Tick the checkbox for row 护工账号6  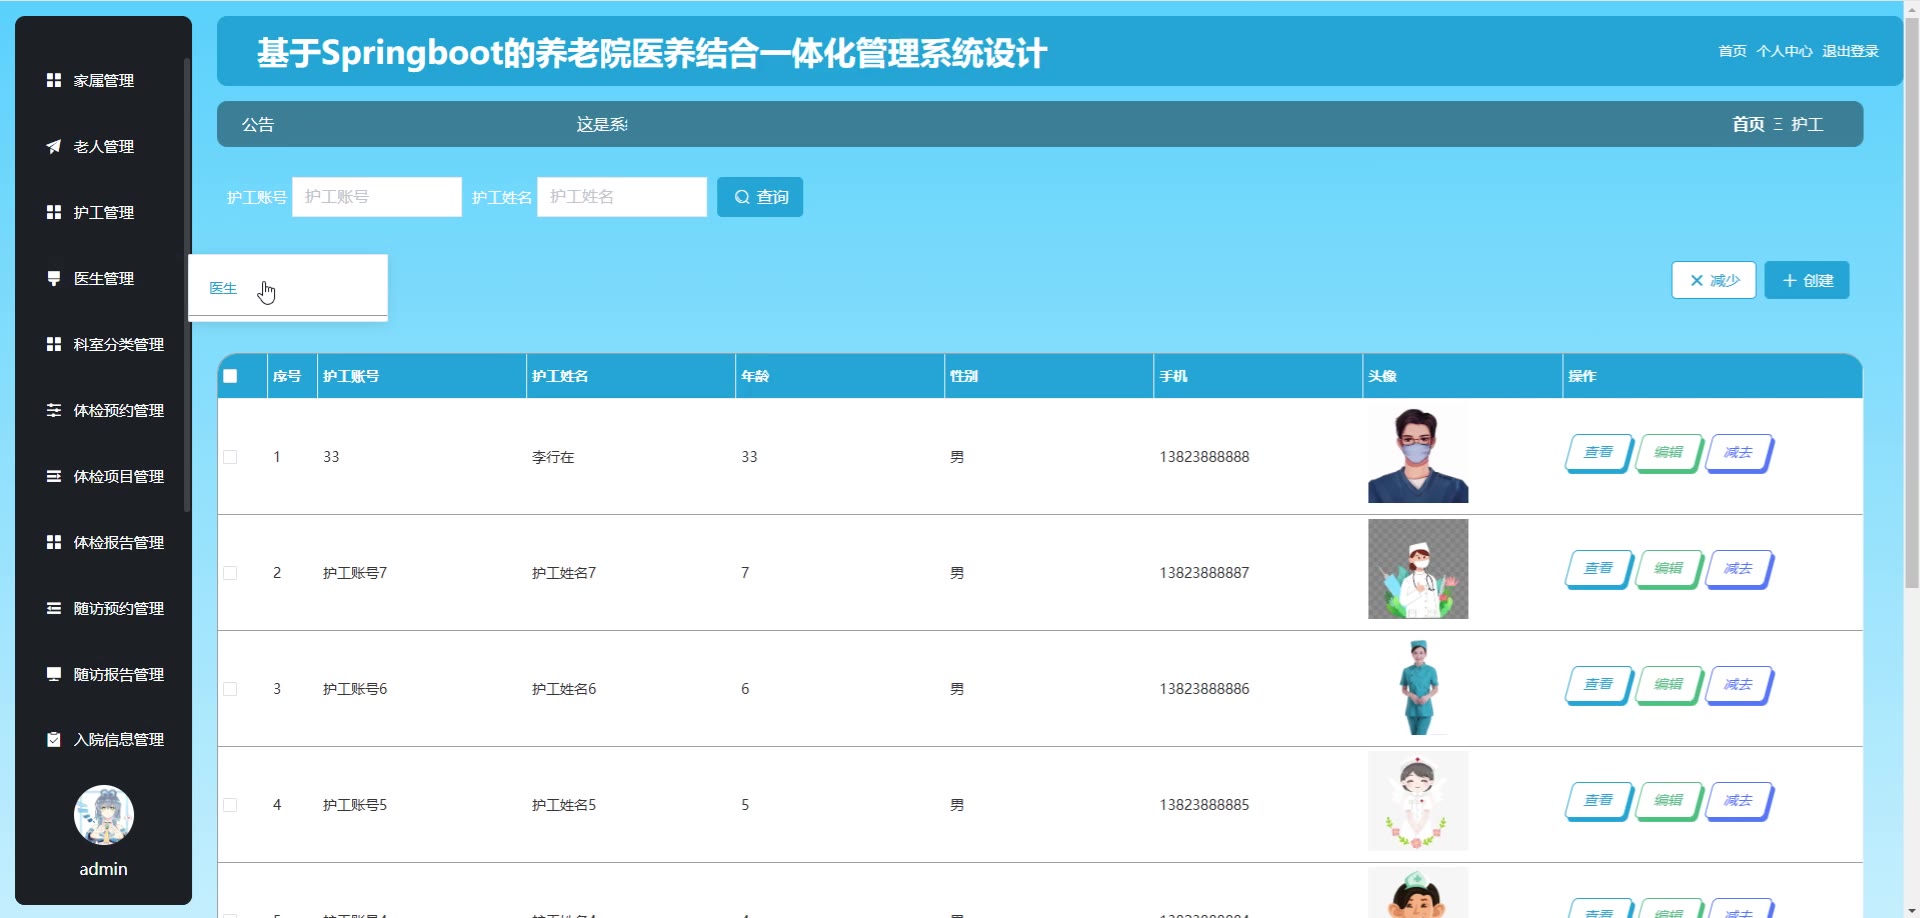(230, 689)
